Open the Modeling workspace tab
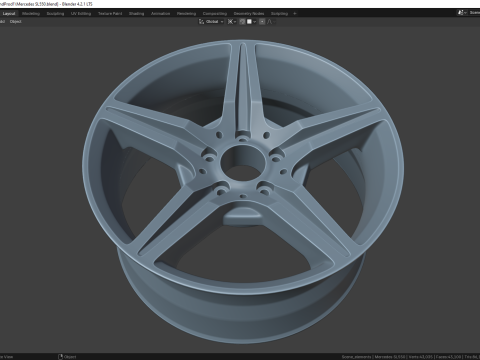Screen dimensions: 480x360 31,14
